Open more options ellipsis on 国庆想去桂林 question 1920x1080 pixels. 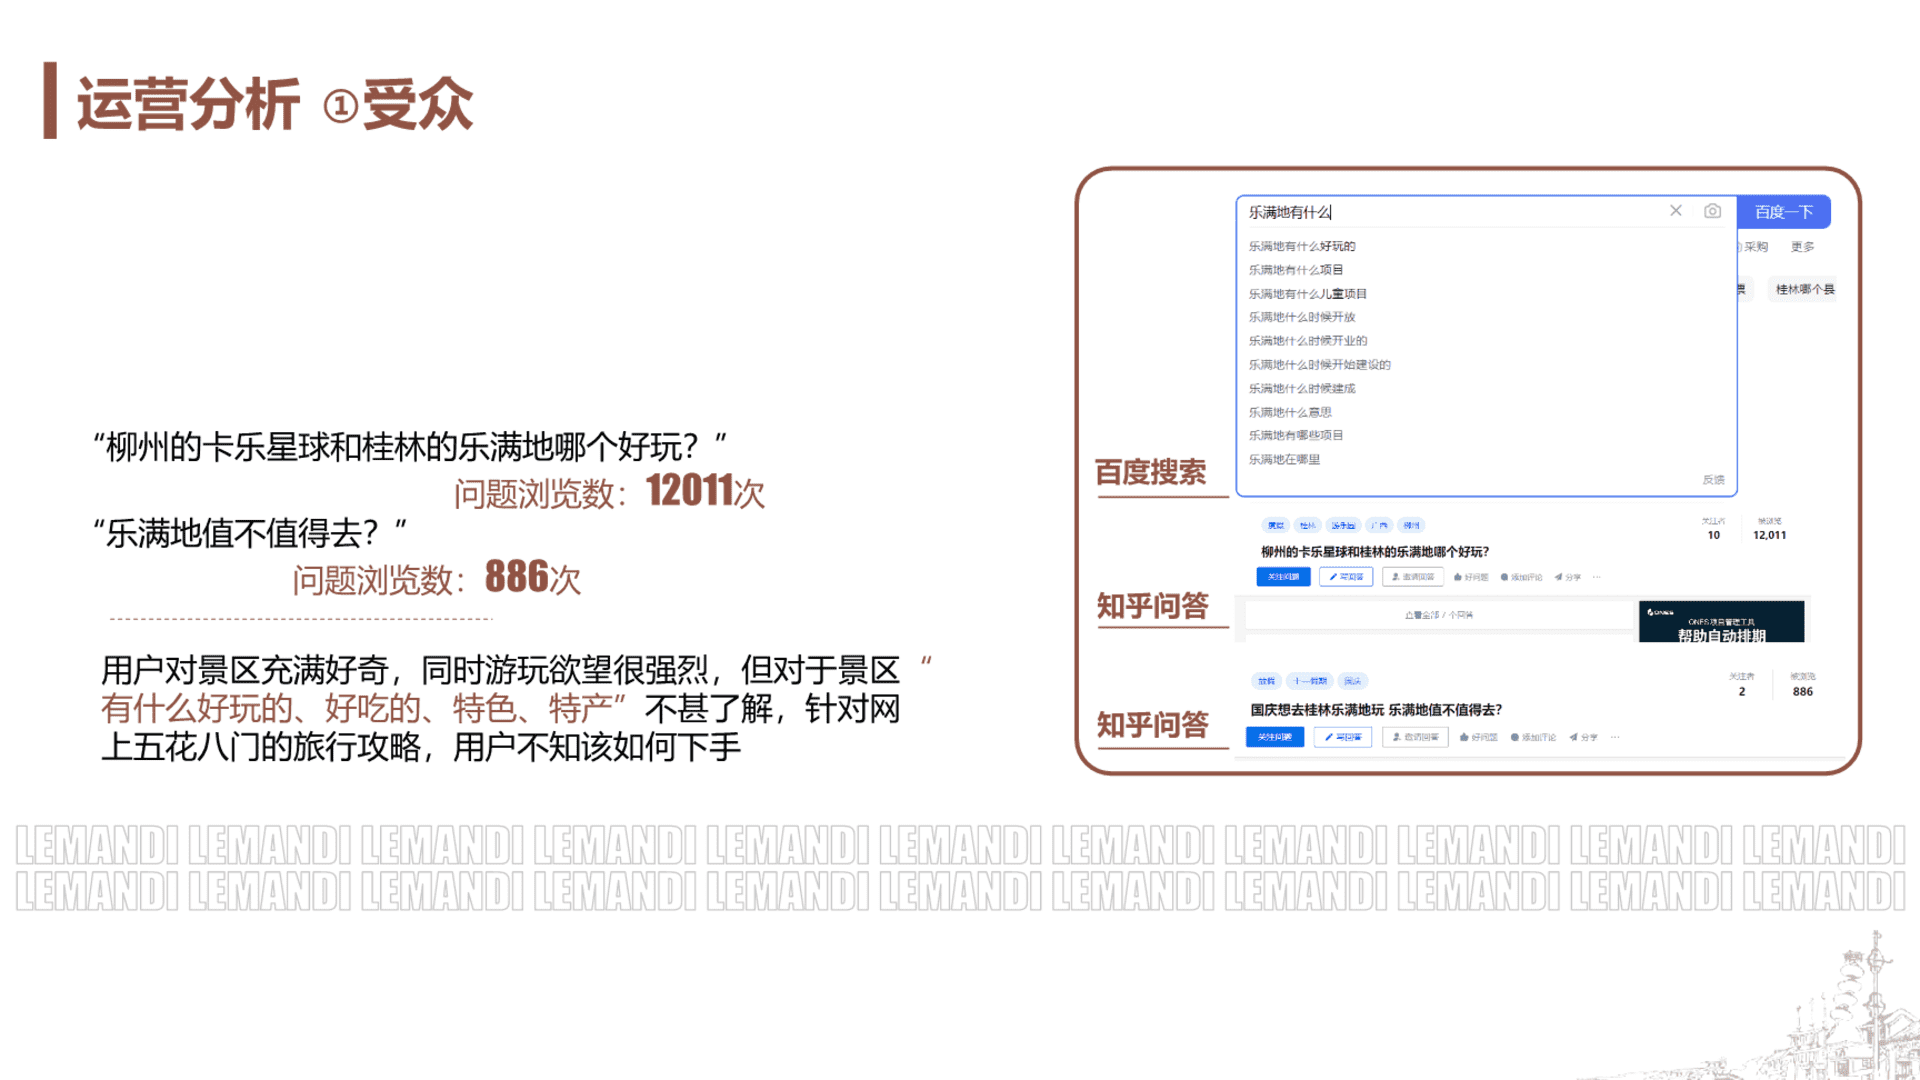[x=1615, y=737]
